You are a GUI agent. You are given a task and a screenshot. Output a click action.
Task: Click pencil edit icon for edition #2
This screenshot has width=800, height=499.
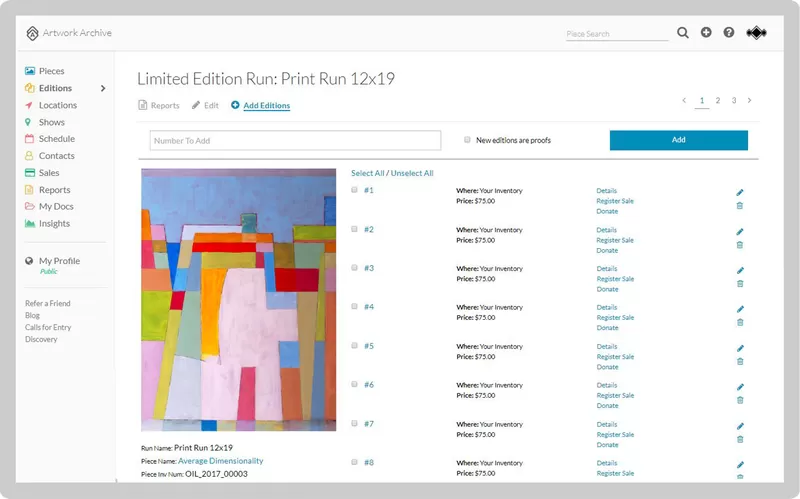[x=740, y=232]
